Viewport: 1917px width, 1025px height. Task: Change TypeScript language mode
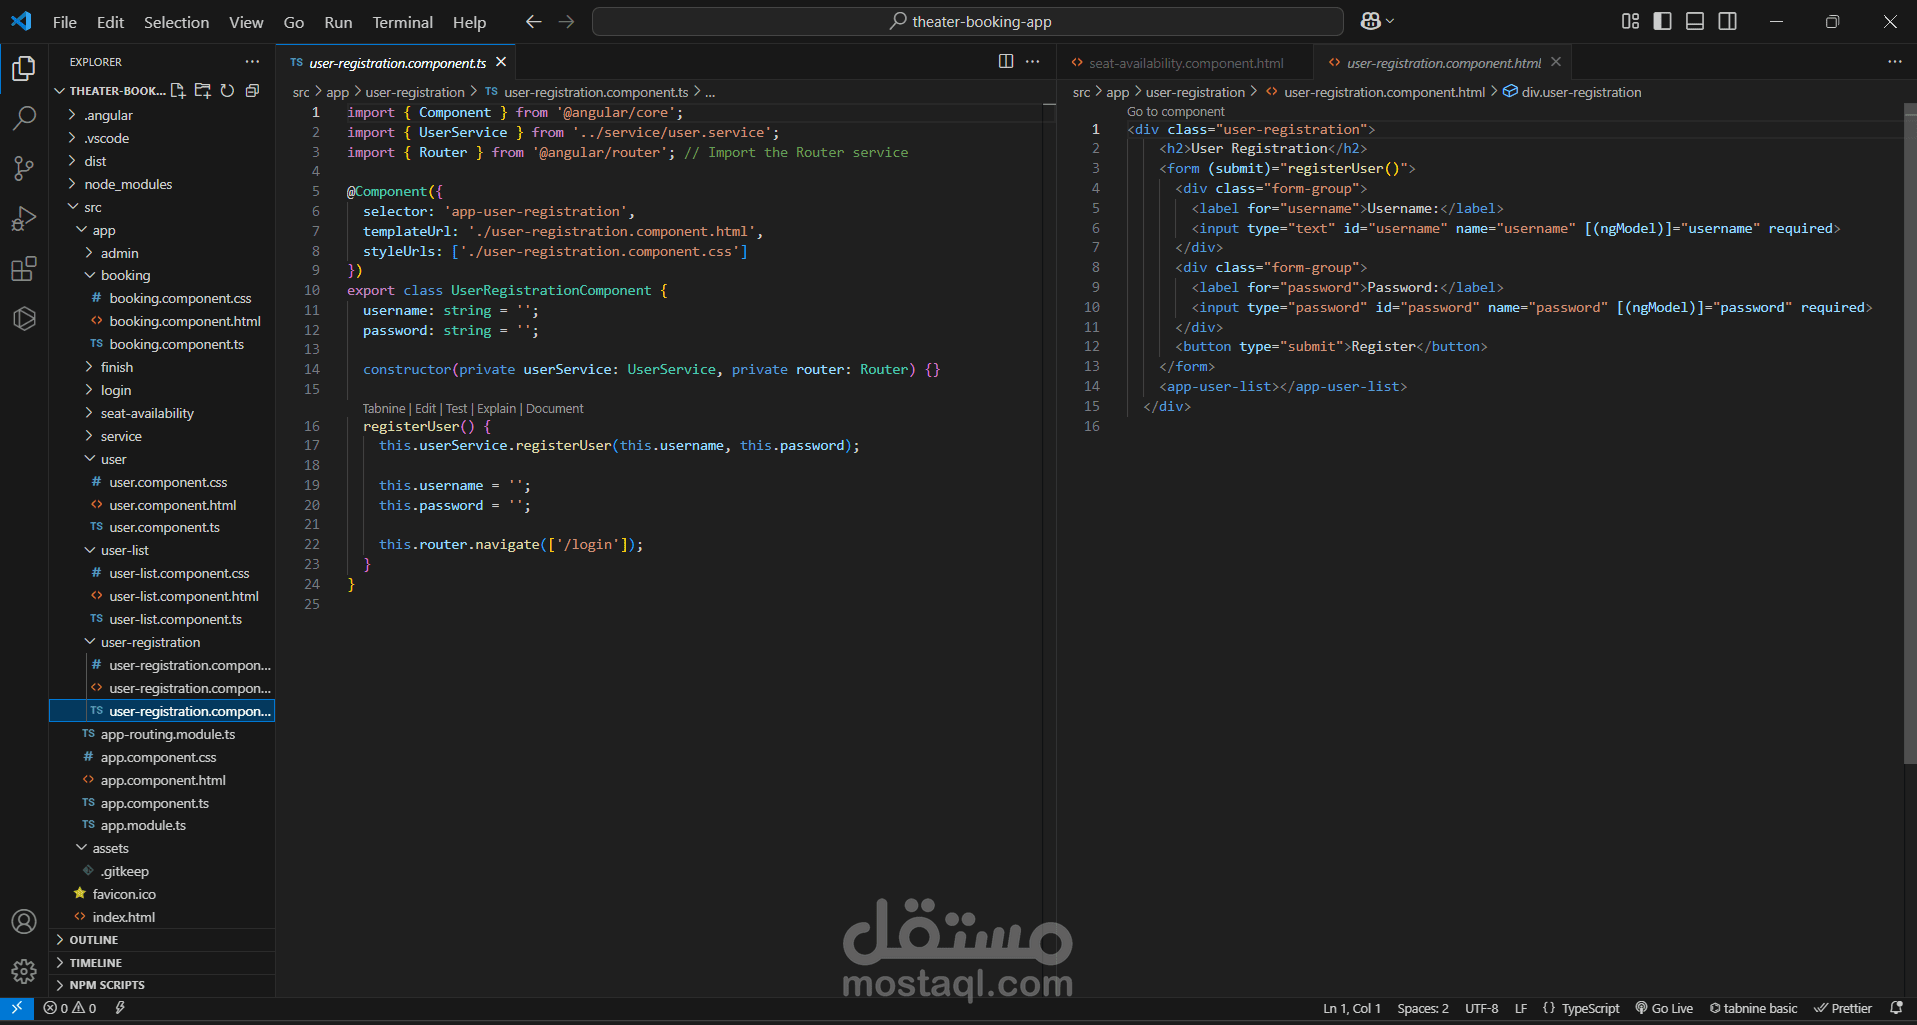1590,1008
